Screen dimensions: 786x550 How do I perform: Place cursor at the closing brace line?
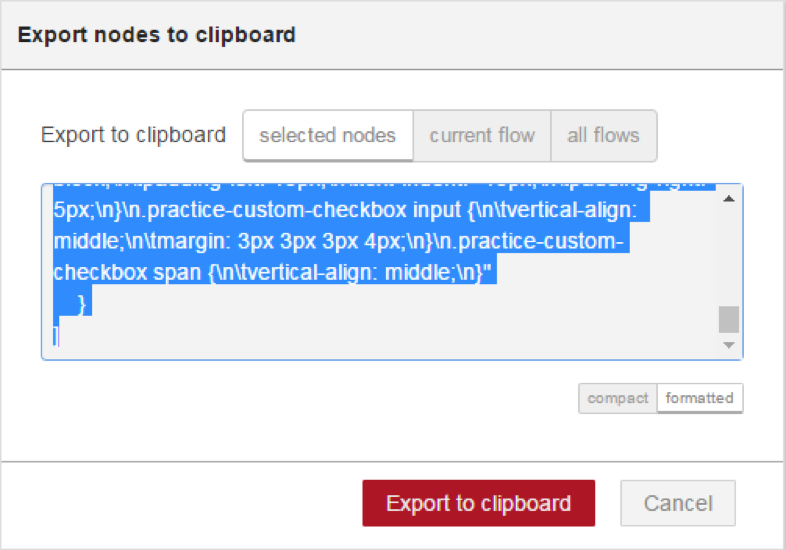(81, 304)
